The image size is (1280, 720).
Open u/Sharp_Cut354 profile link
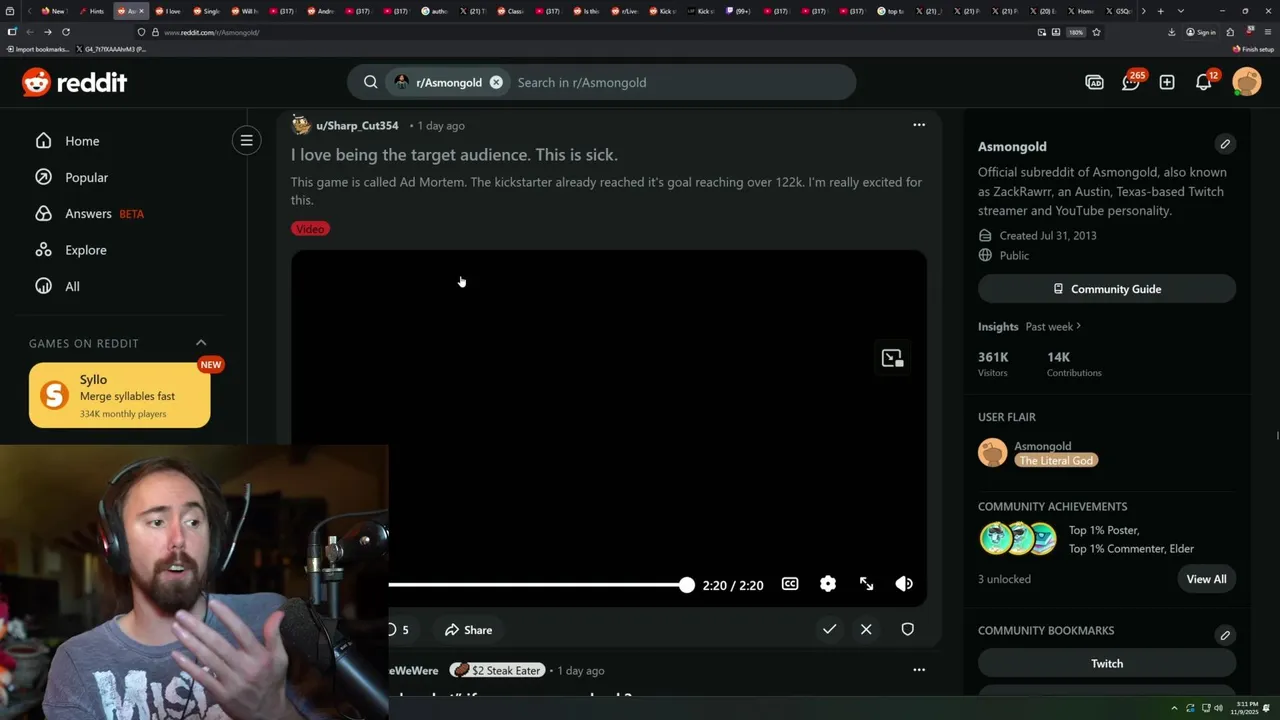coord(357,126)
